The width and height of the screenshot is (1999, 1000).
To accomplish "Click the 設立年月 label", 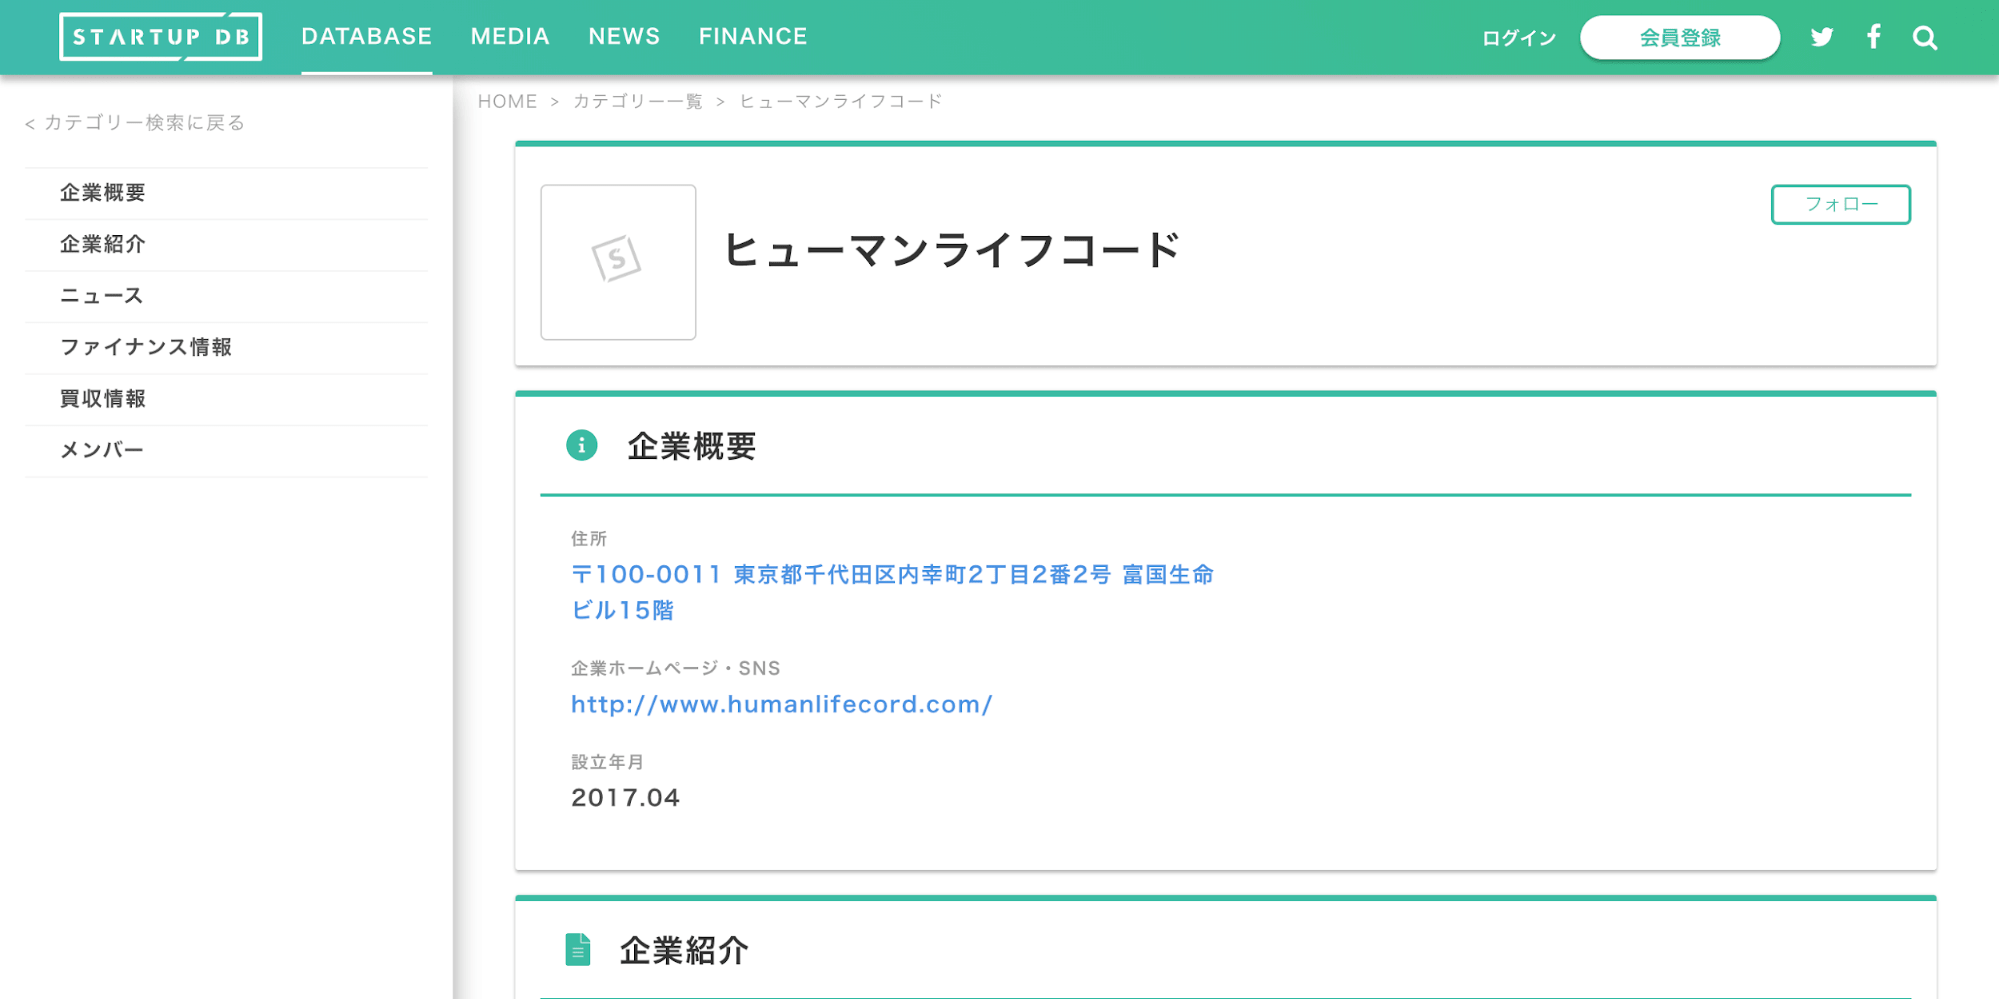I will (x=607, y=762).
